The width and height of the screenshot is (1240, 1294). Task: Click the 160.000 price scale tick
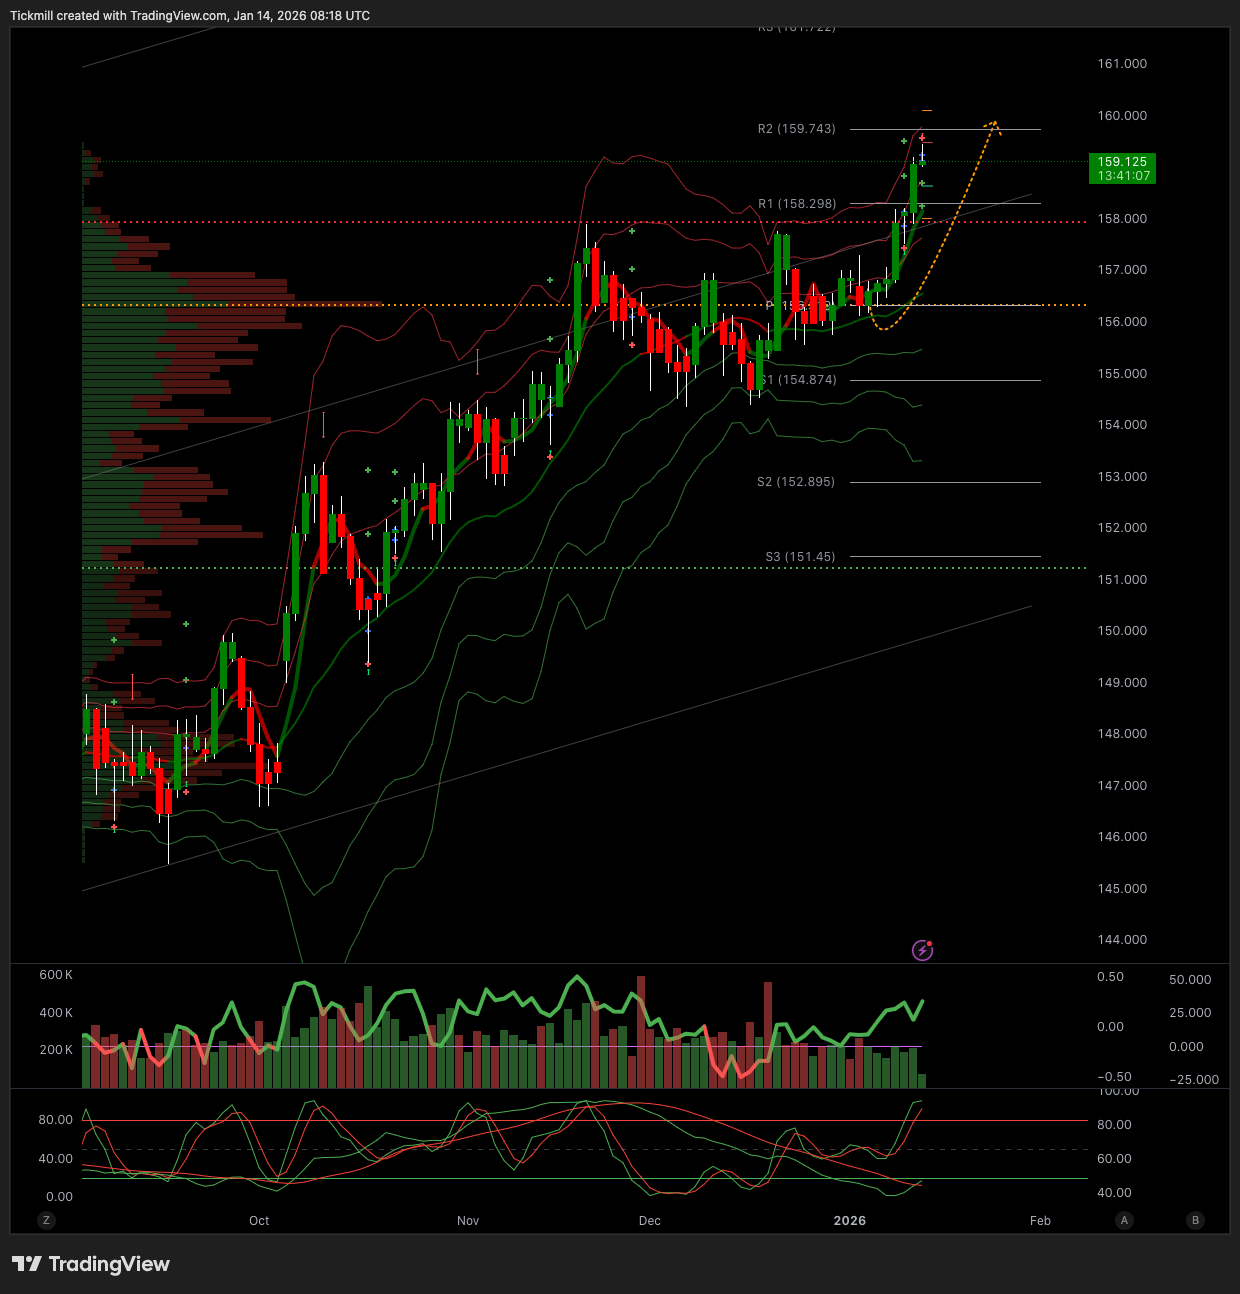(x=1122, y=116)
